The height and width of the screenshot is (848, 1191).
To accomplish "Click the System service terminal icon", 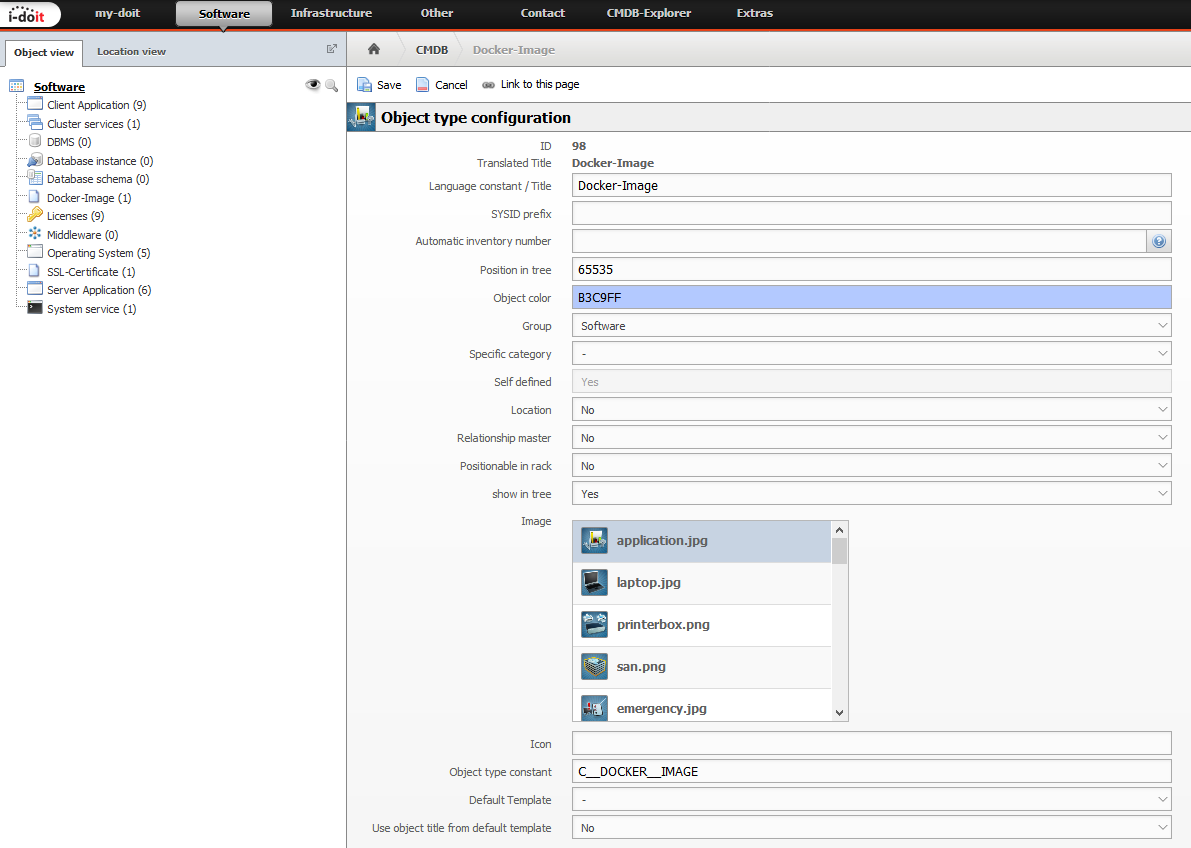I will [35, 308].
